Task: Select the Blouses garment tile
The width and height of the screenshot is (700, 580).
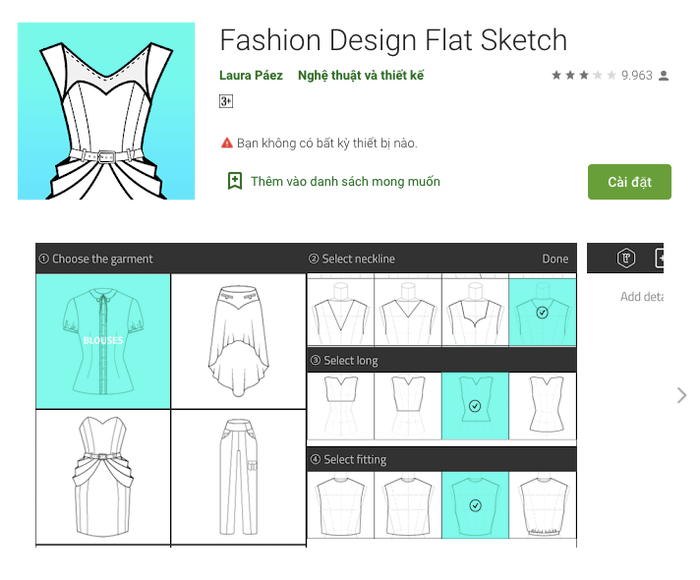Action: click(x=103, y=342)
